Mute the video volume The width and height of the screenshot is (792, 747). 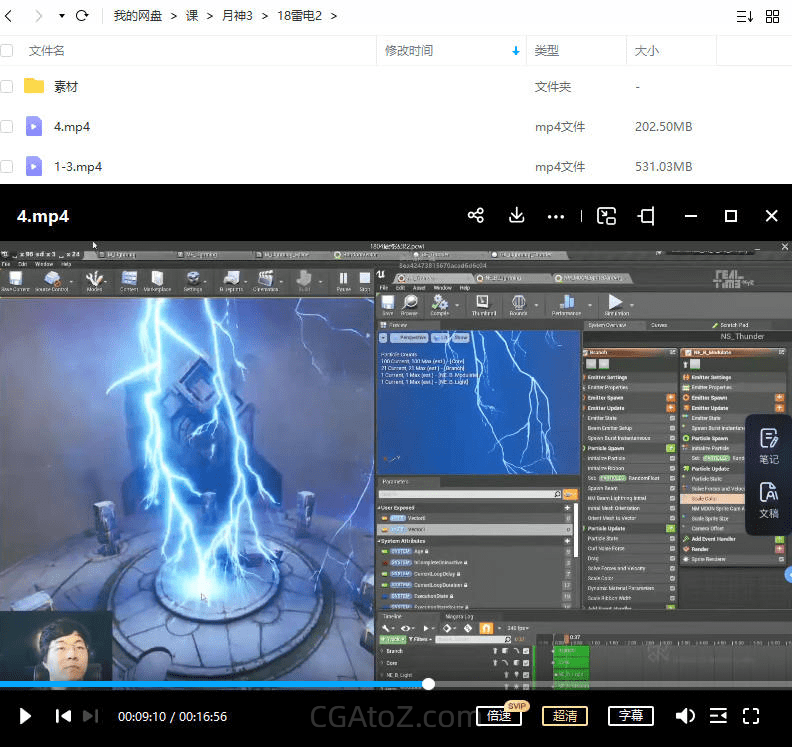click(x=685, y=715)
